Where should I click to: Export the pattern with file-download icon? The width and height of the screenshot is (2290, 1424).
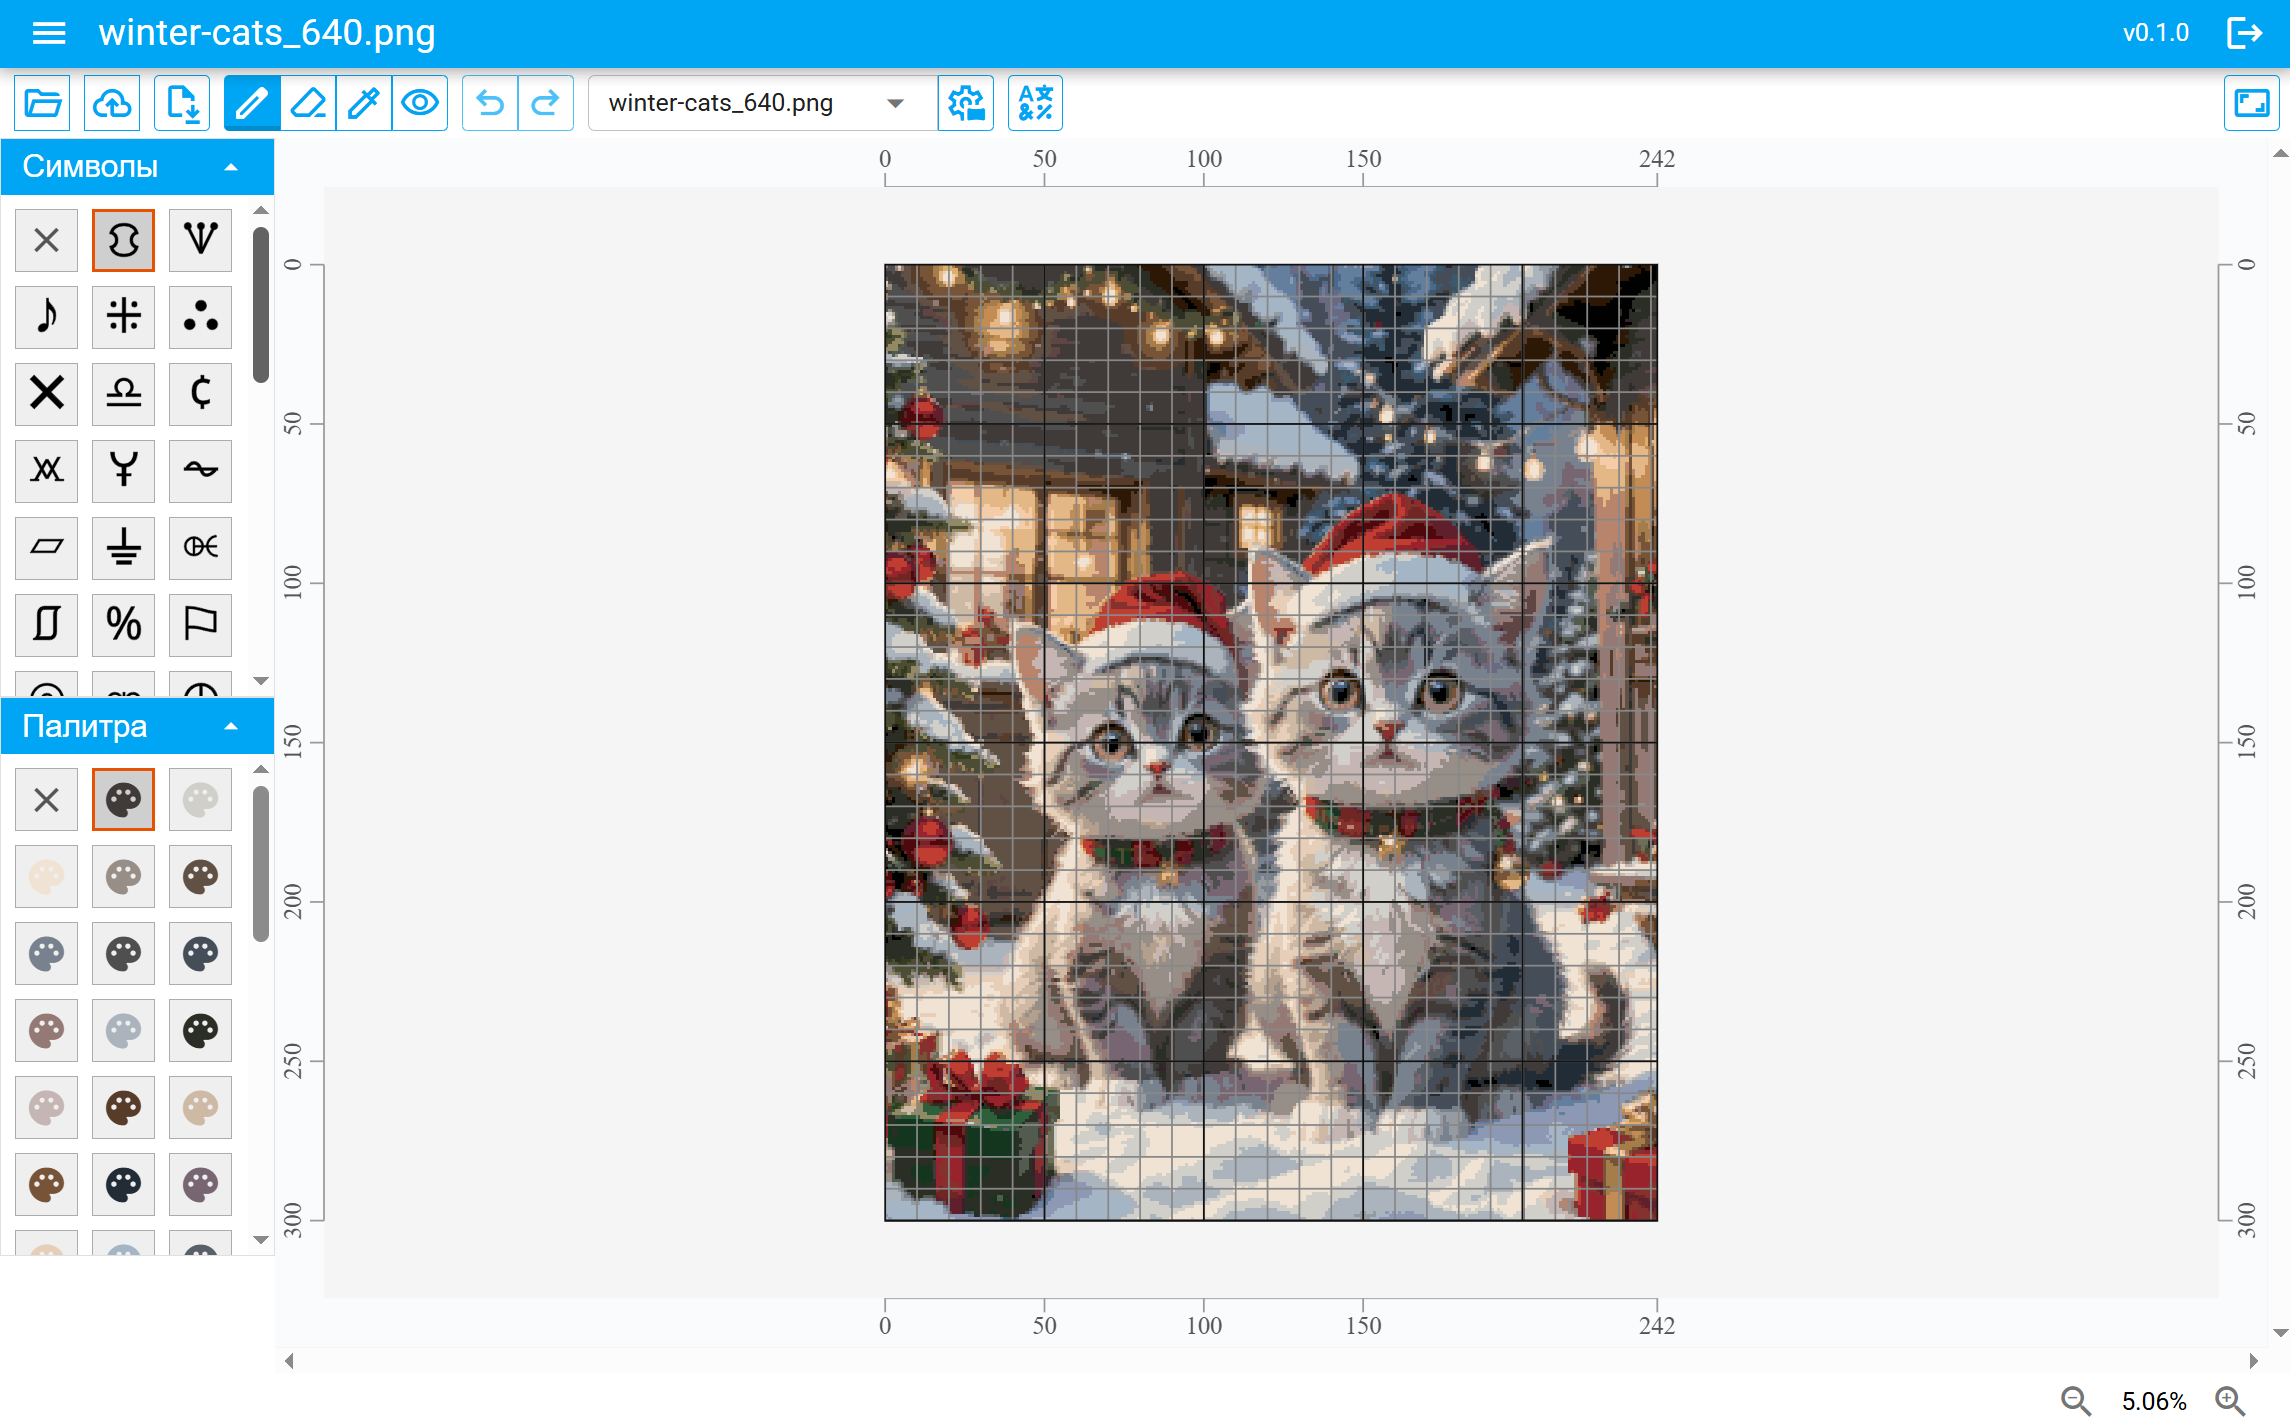[182, 103]
